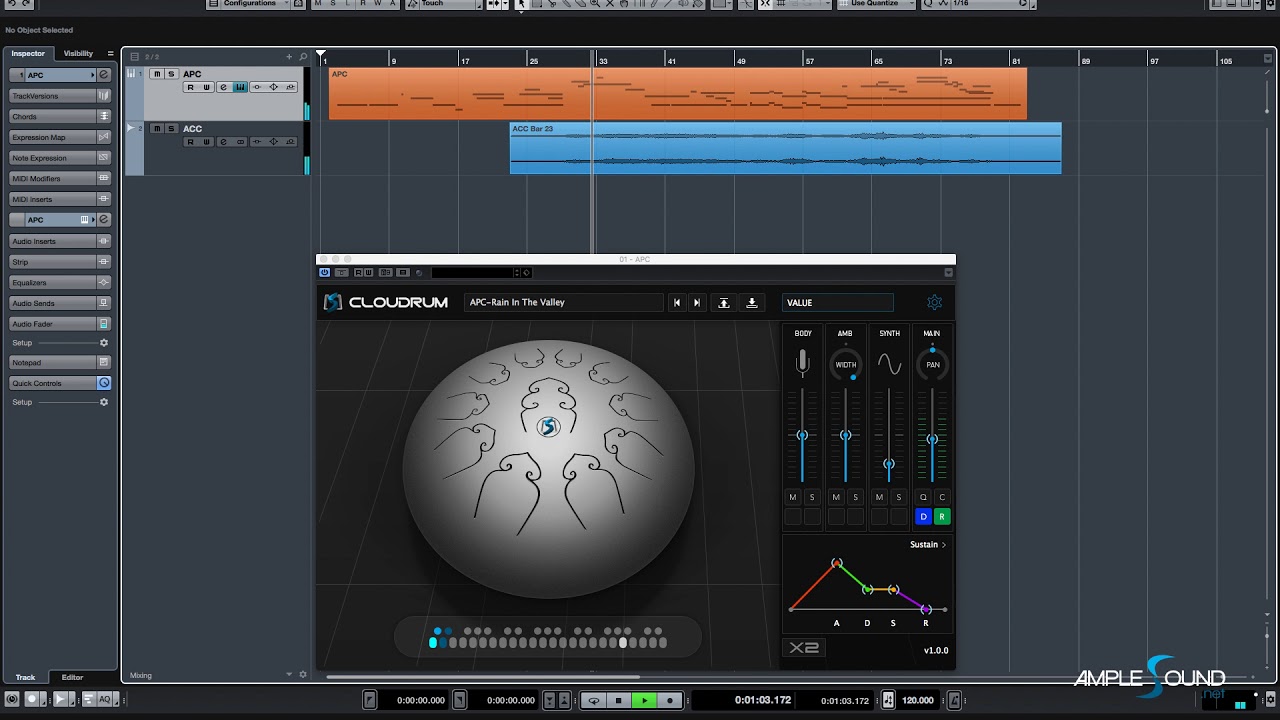Open the plugin window options dropdown arrow

pos(948,272)
